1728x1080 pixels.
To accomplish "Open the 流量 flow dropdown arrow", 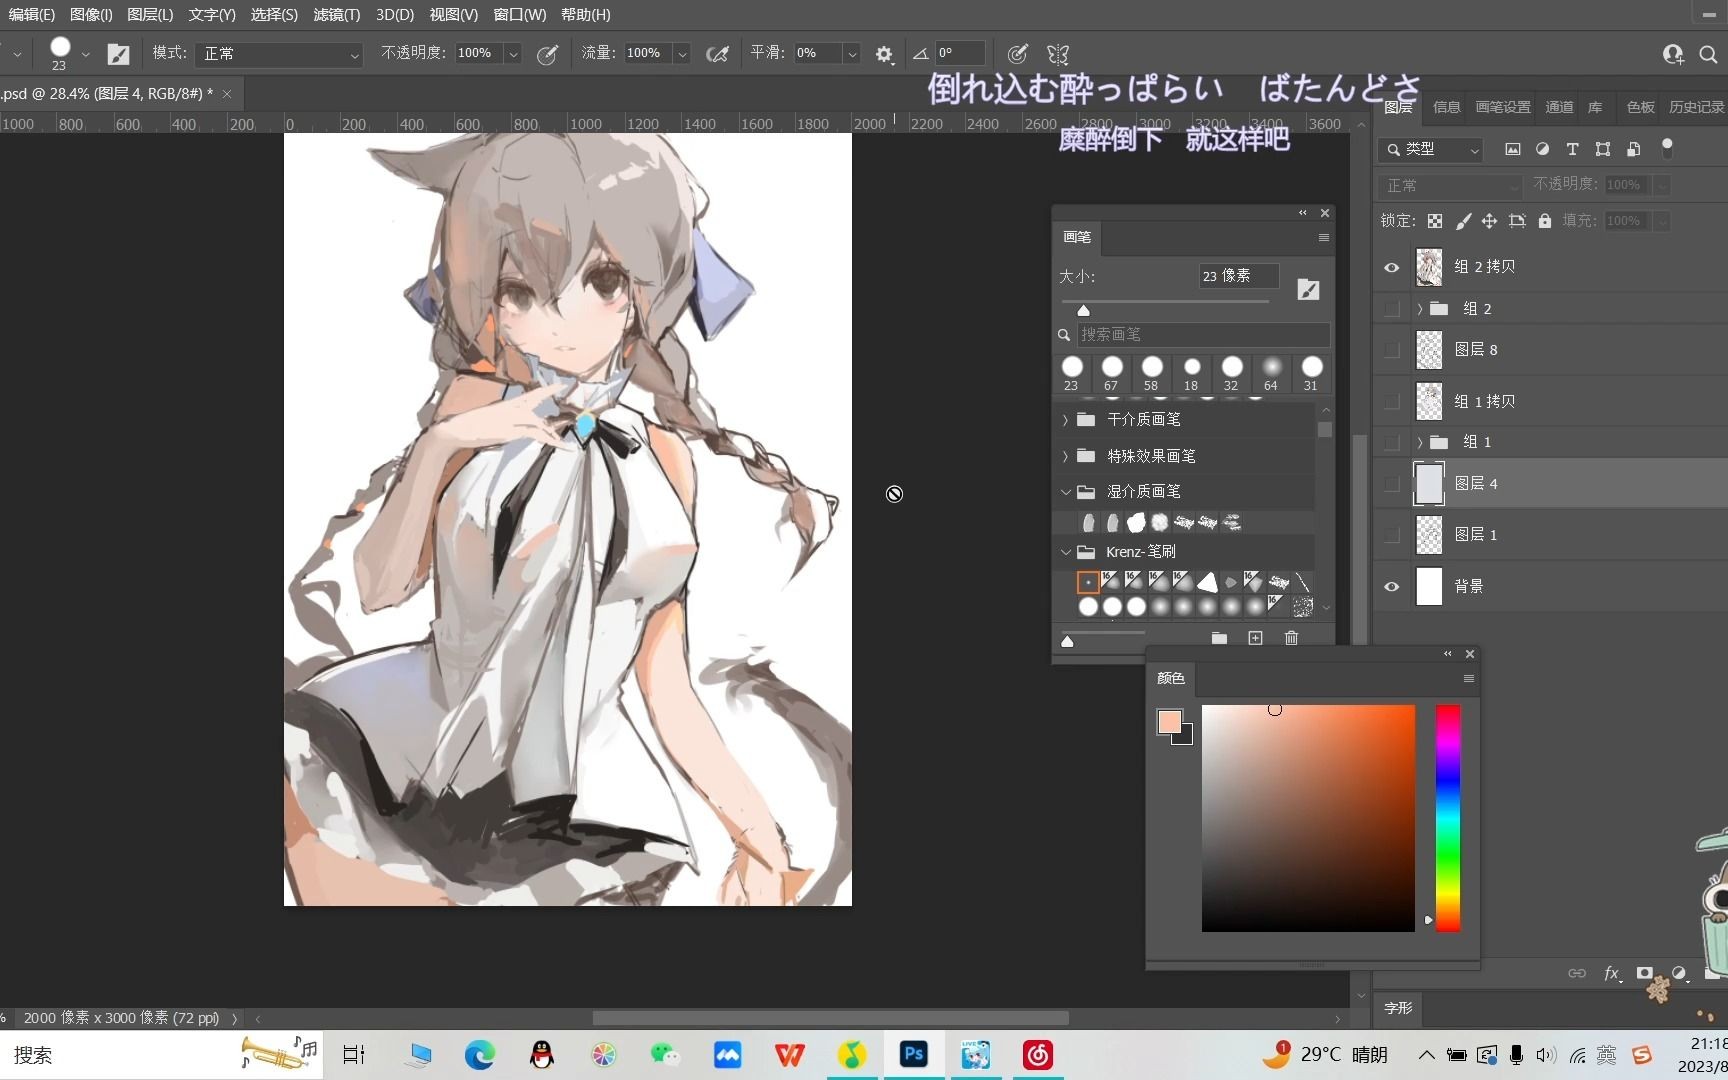I will (x=682, y=54).
